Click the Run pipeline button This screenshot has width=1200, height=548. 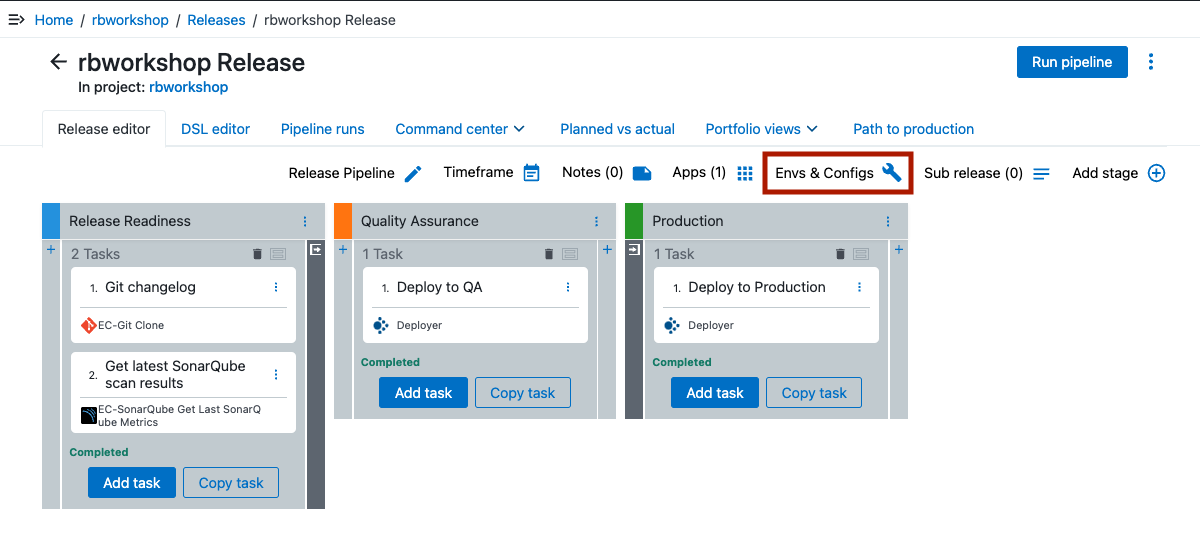coord(1072,62)
